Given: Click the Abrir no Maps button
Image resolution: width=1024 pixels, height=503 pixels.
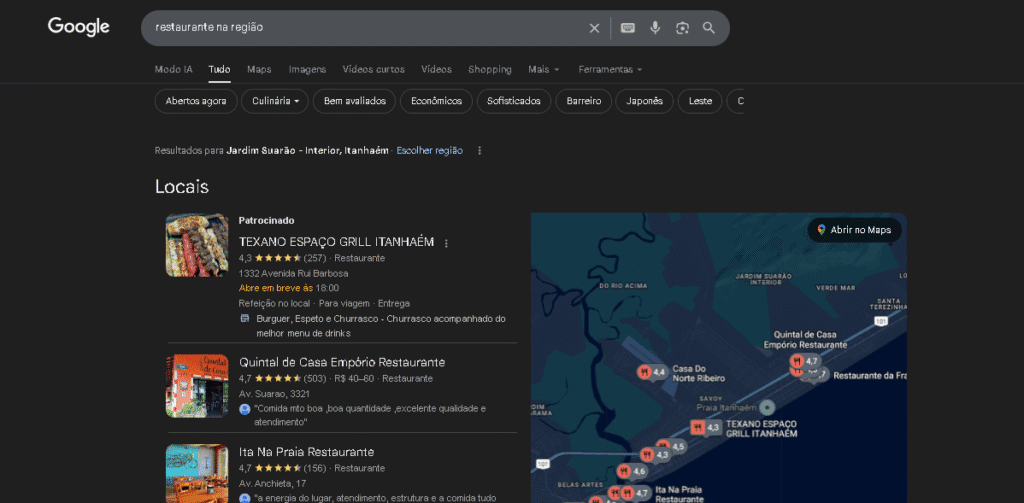Looking at the screenshot, I should point(854,230).
